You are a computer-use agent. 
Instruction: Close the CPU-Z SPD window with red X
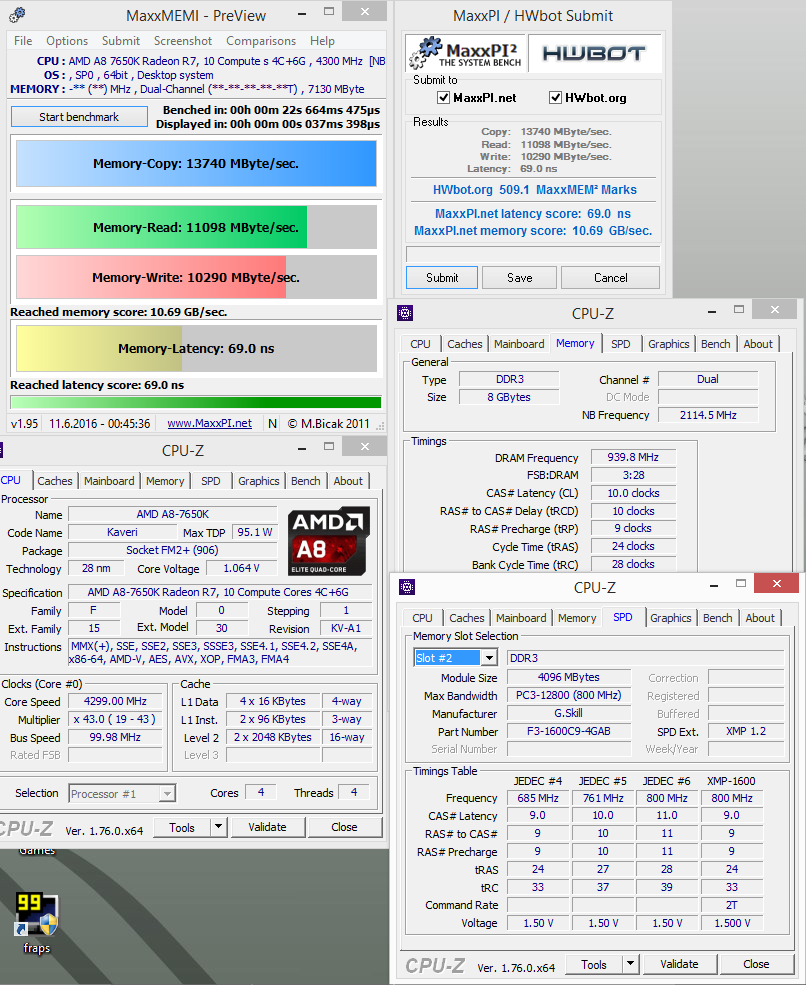[776, 584]
